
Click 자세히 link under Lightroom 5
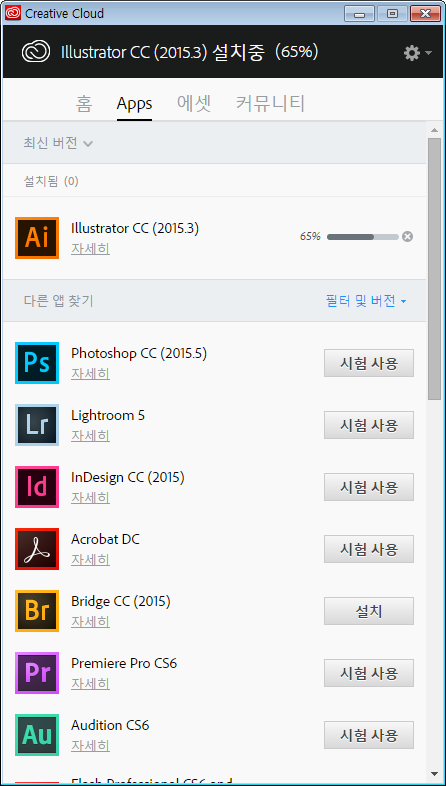click(90, 436)
